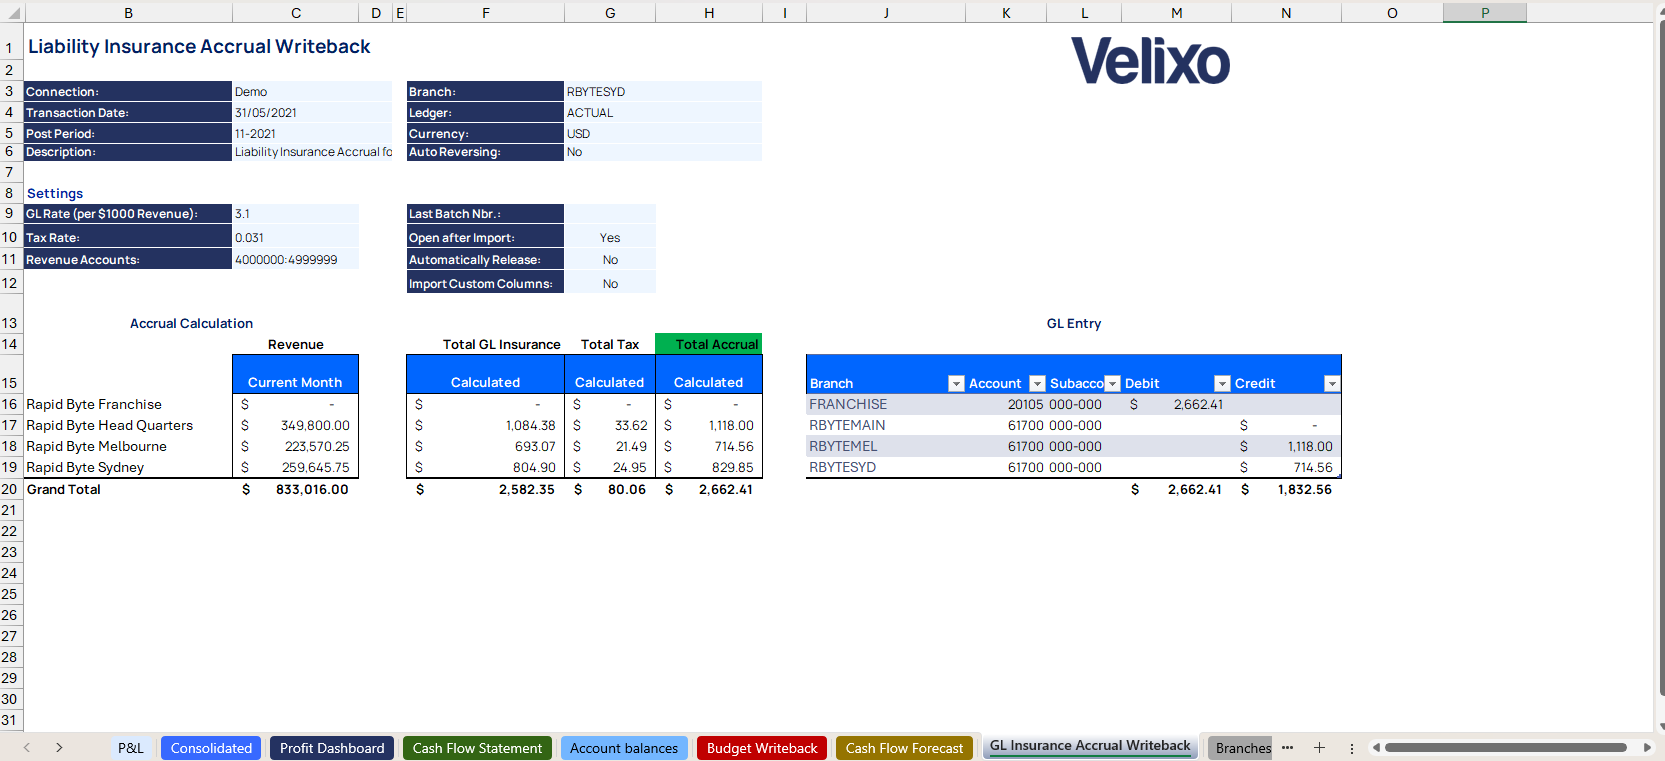1665x761 pixels.
Task: Select the '1,084.38' GL Insurance cell
Action: [x=485, y=425]
